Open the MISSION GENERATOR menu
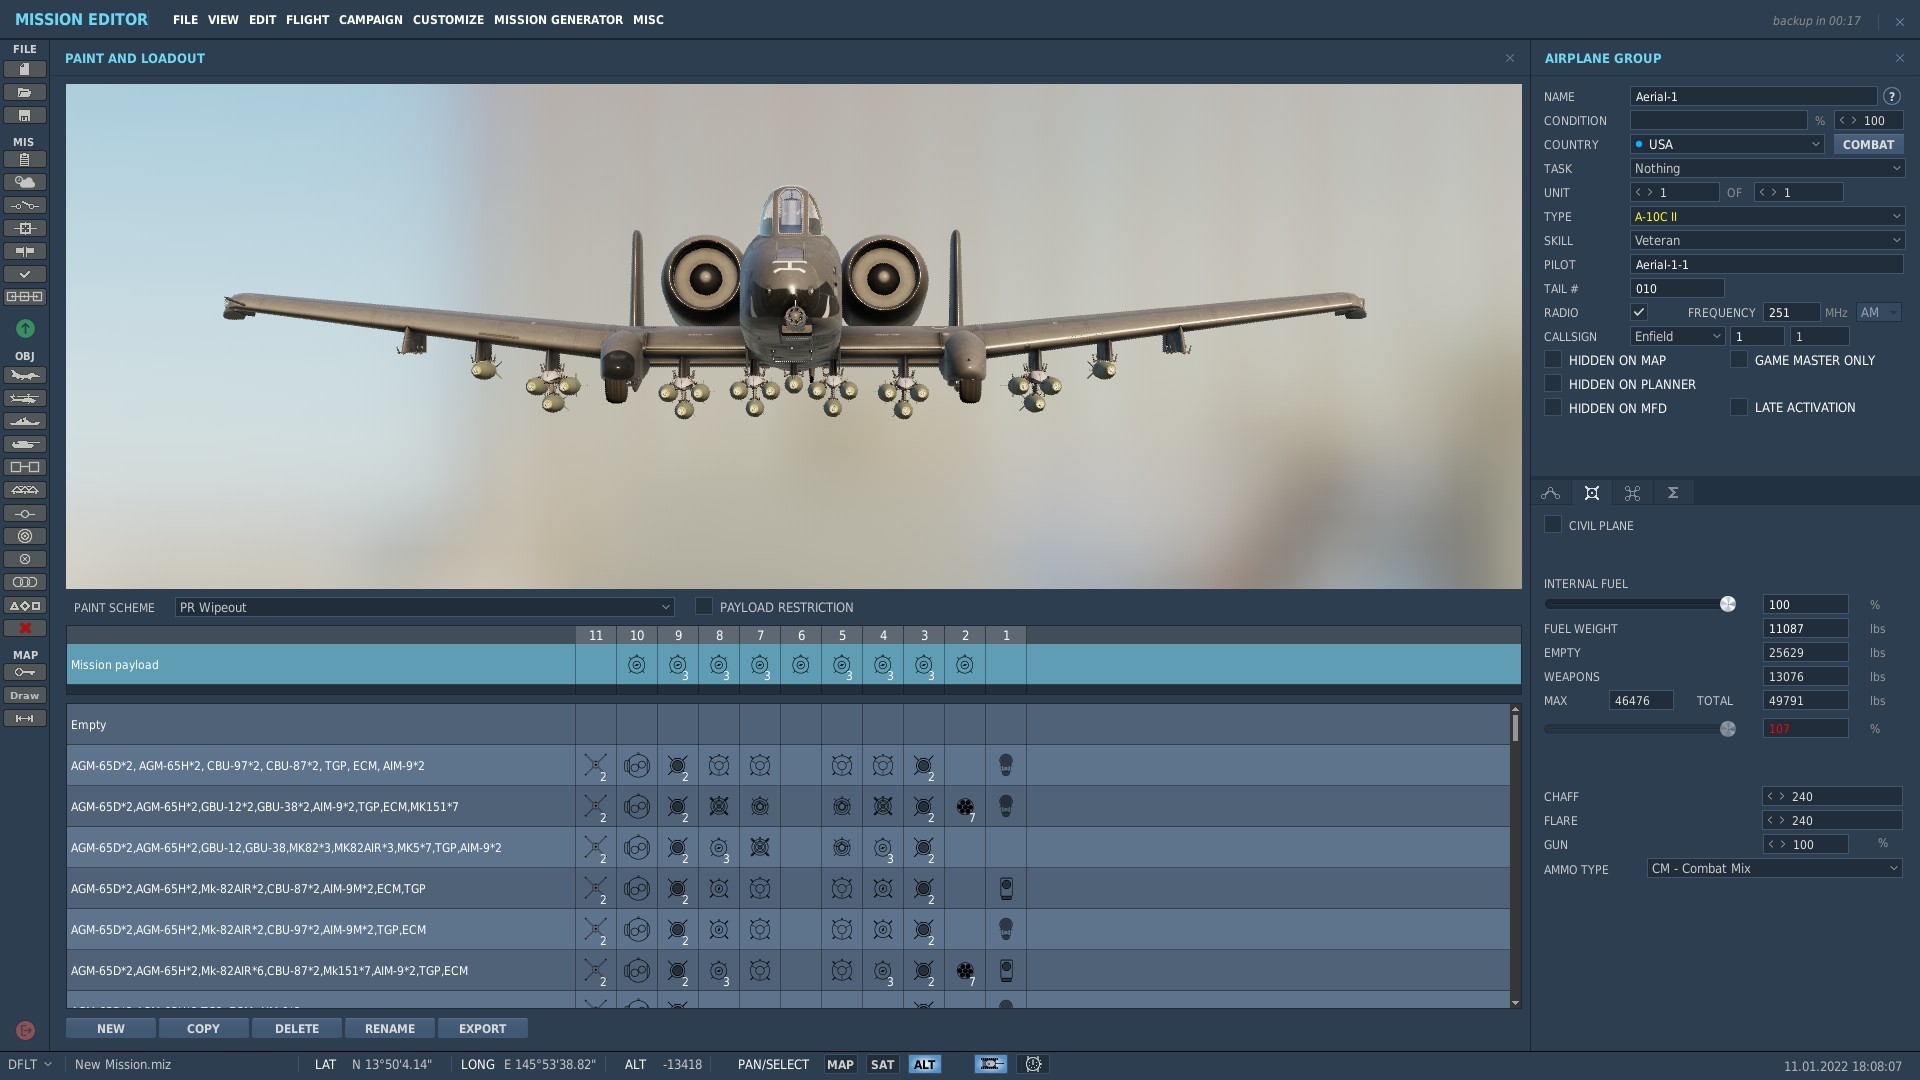The image size is (1920, 1080). click(558, 19)
